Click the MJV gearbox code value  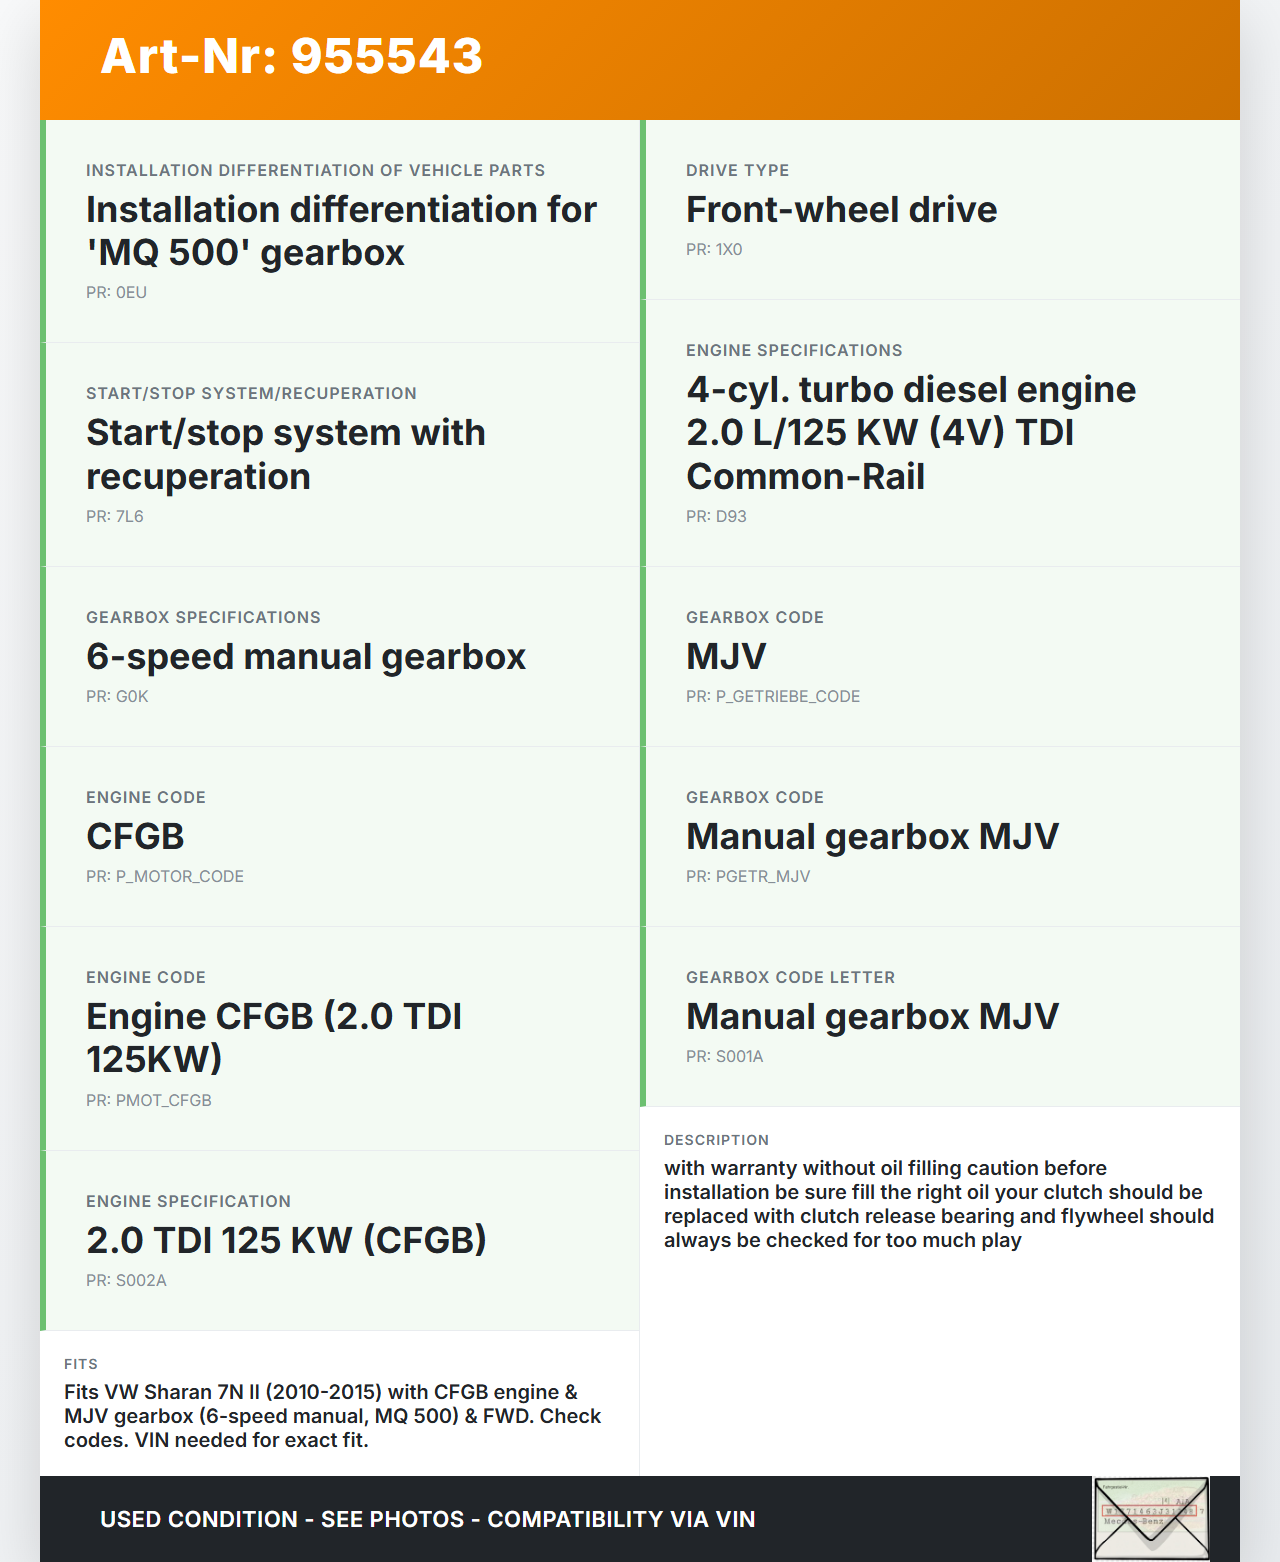pyautogui.click(x=726, y=657)
